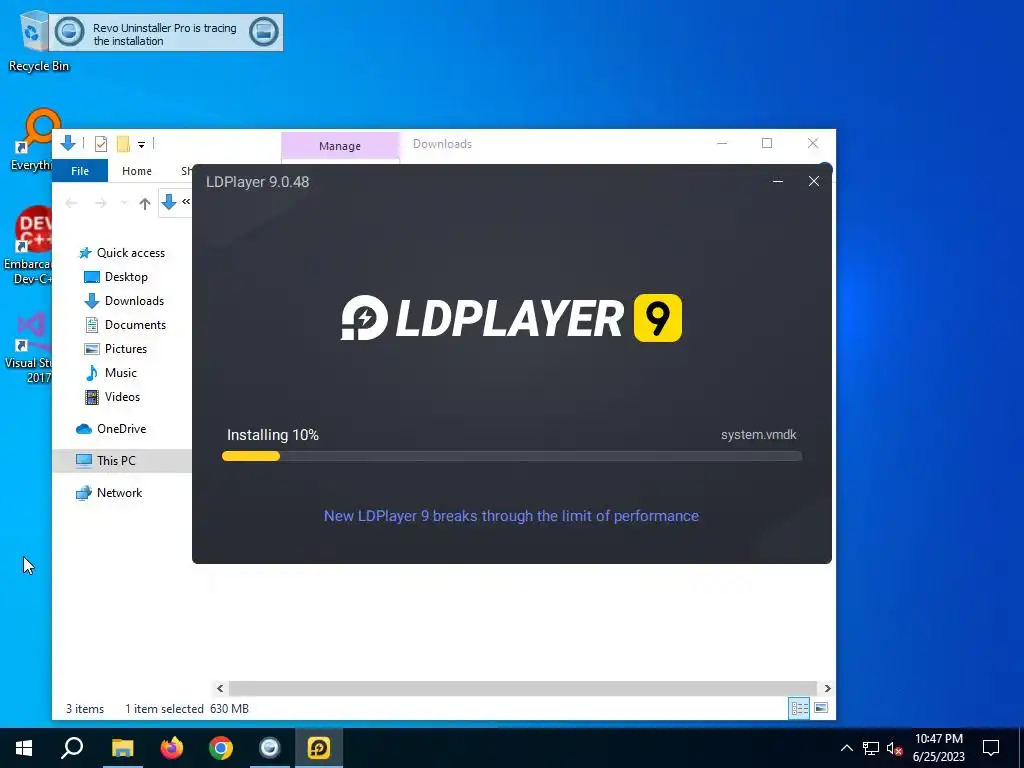Viewport: 1024px width, 768px height.
Task: Click the address bar Downloads arrow icon
Action: [x=168, y=202]
